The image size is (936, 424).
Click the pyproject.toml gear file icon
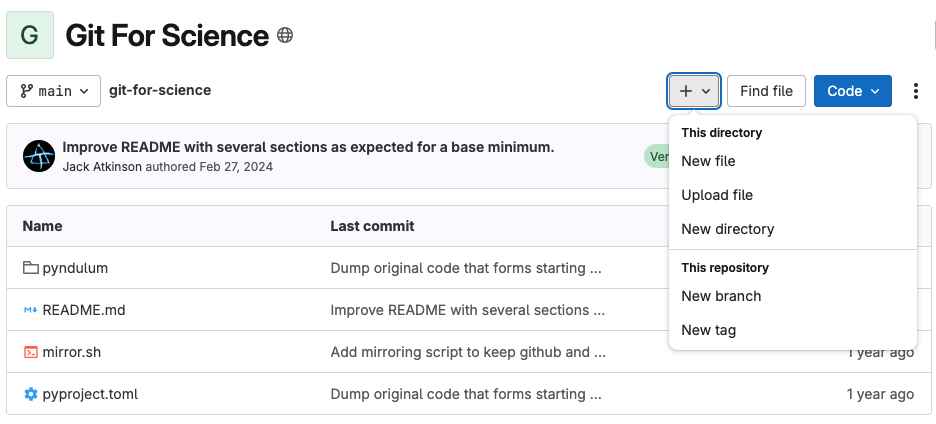coord(30,394)
